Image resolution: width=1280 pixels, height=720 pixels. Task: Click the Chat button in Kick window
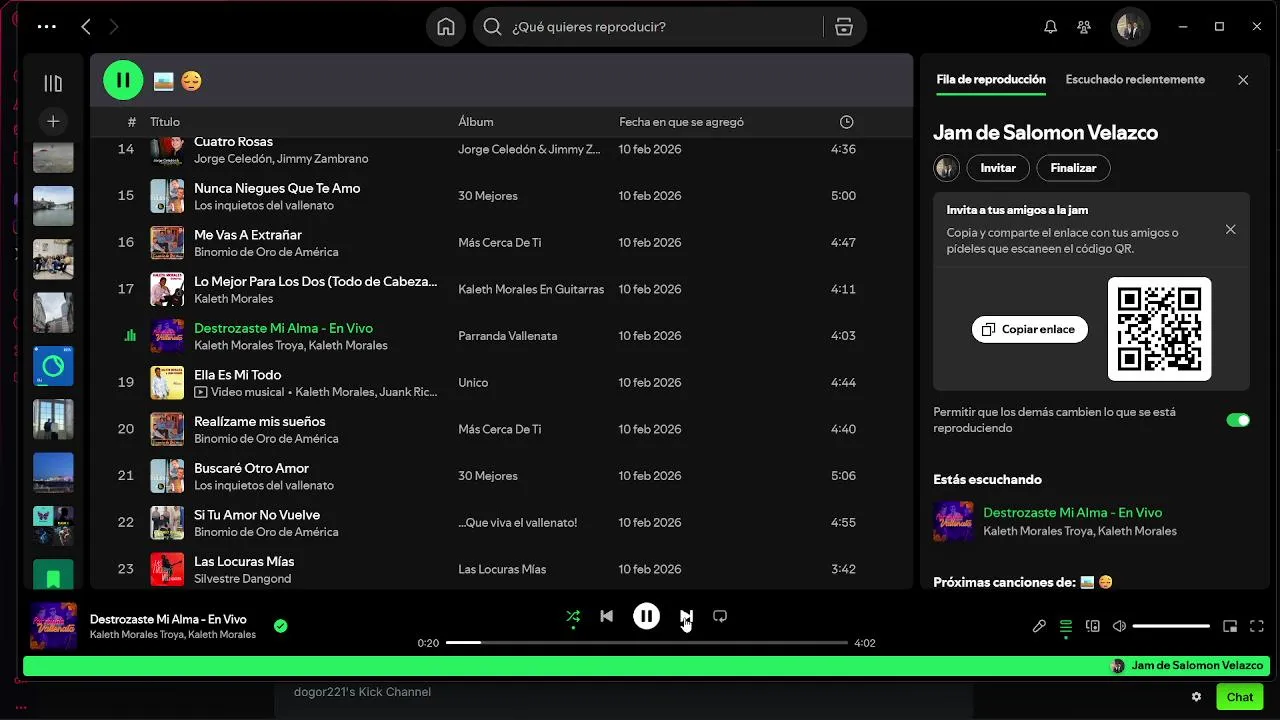tap(1239, 697)
